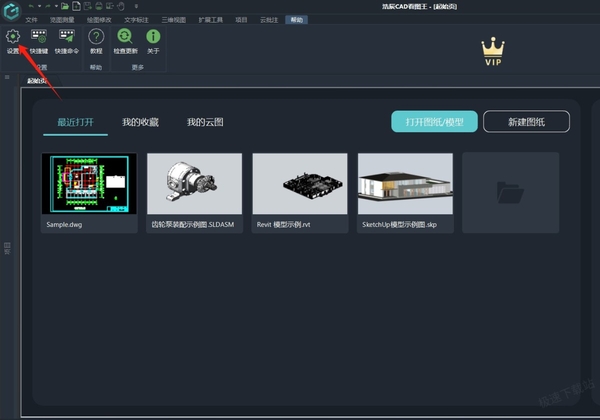Select the 帮助 ribbon tab
600x420 pixels.
(297, 20)
